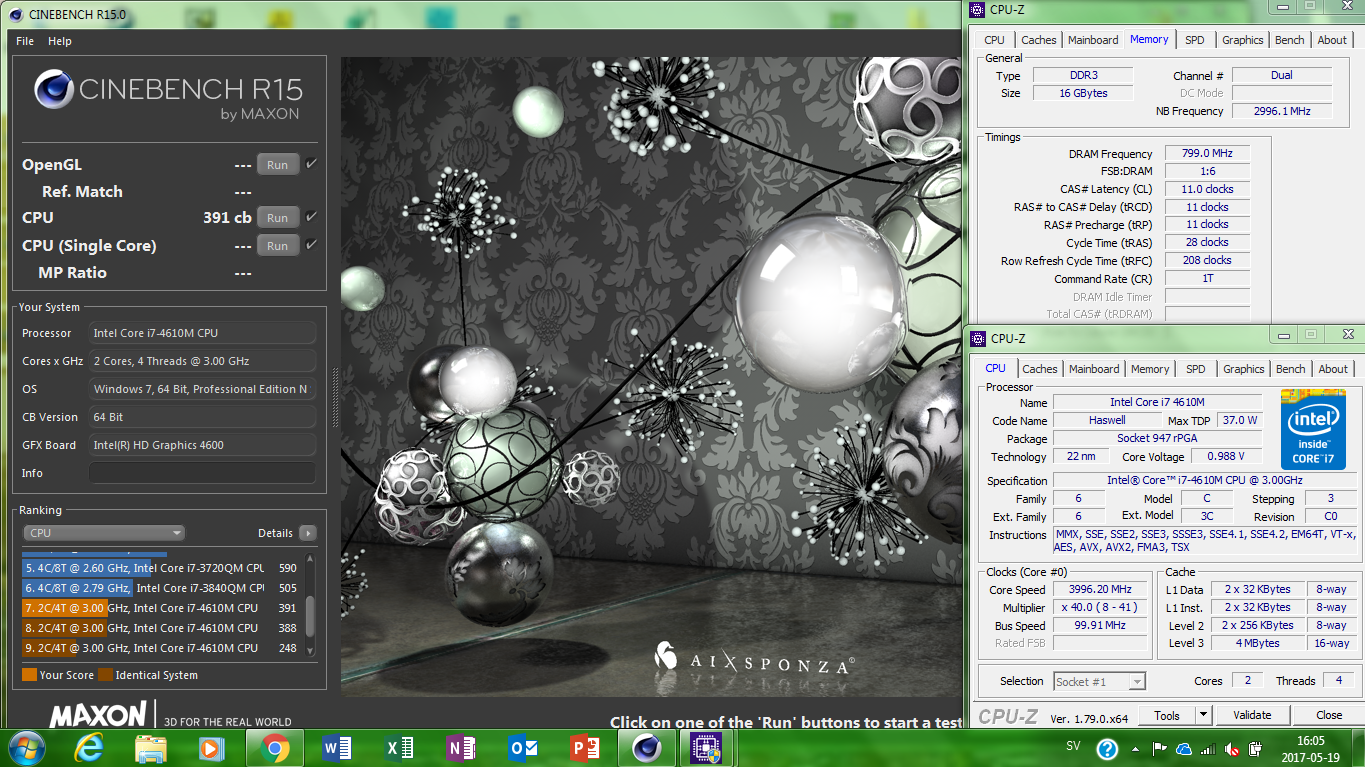Select ranking row i7-3840QM score 505
The height and width of the screenshot is (767, 1365).
point(160,588)
